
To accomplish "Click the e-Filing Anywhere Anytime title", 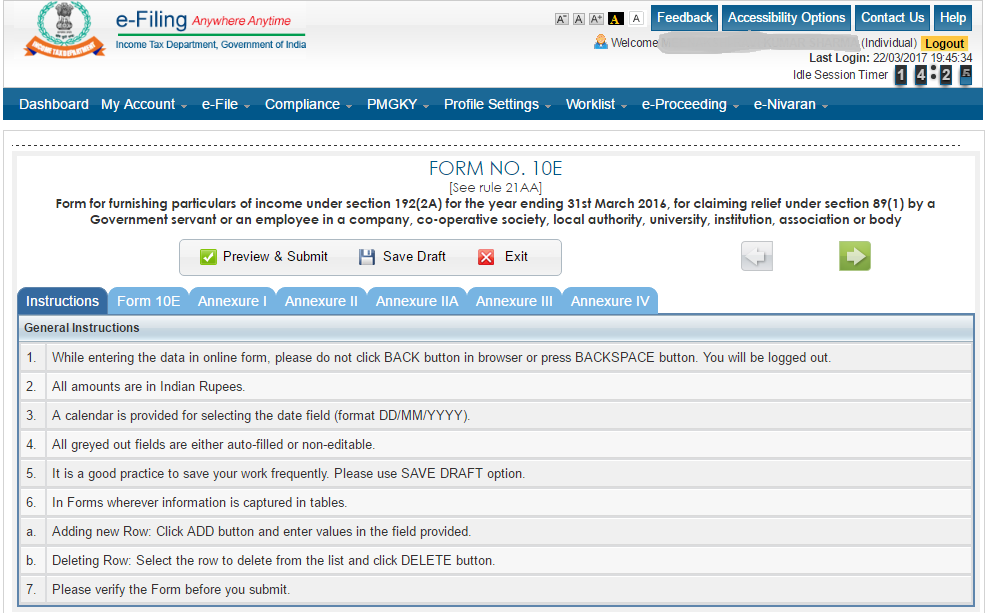I will tap(203, 20).
